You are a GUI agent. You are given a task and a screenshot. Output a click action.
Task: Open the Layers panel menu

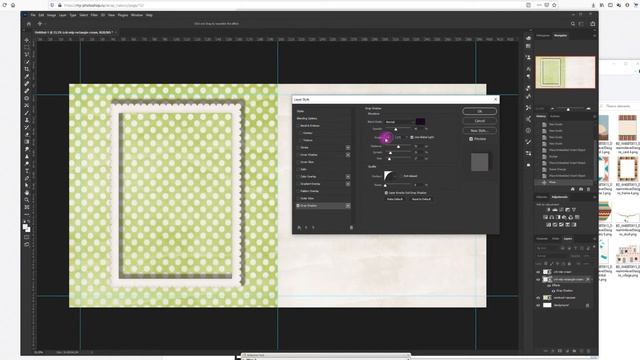pos(594,239)
